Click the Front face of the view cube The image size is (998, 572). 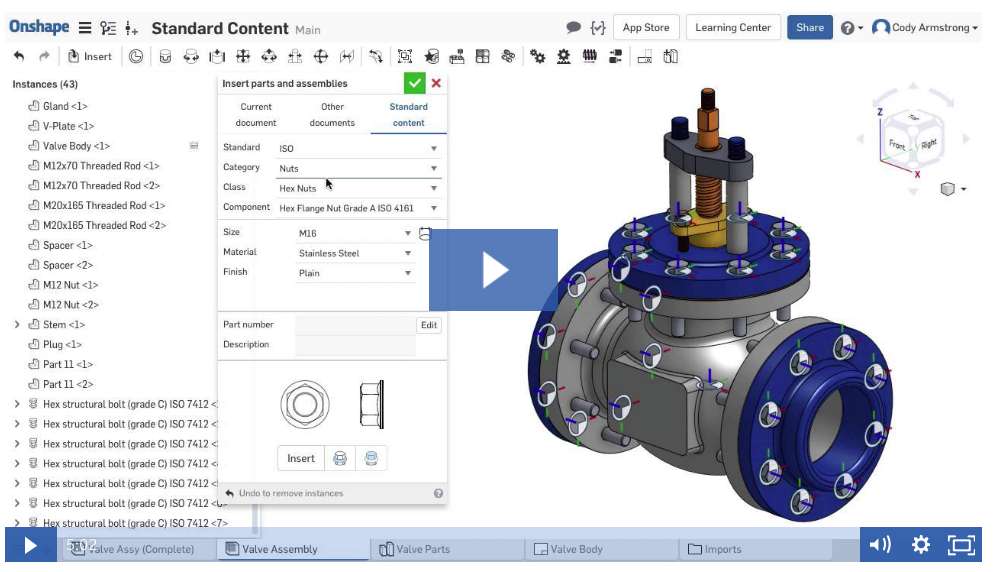tap(897, 146)
